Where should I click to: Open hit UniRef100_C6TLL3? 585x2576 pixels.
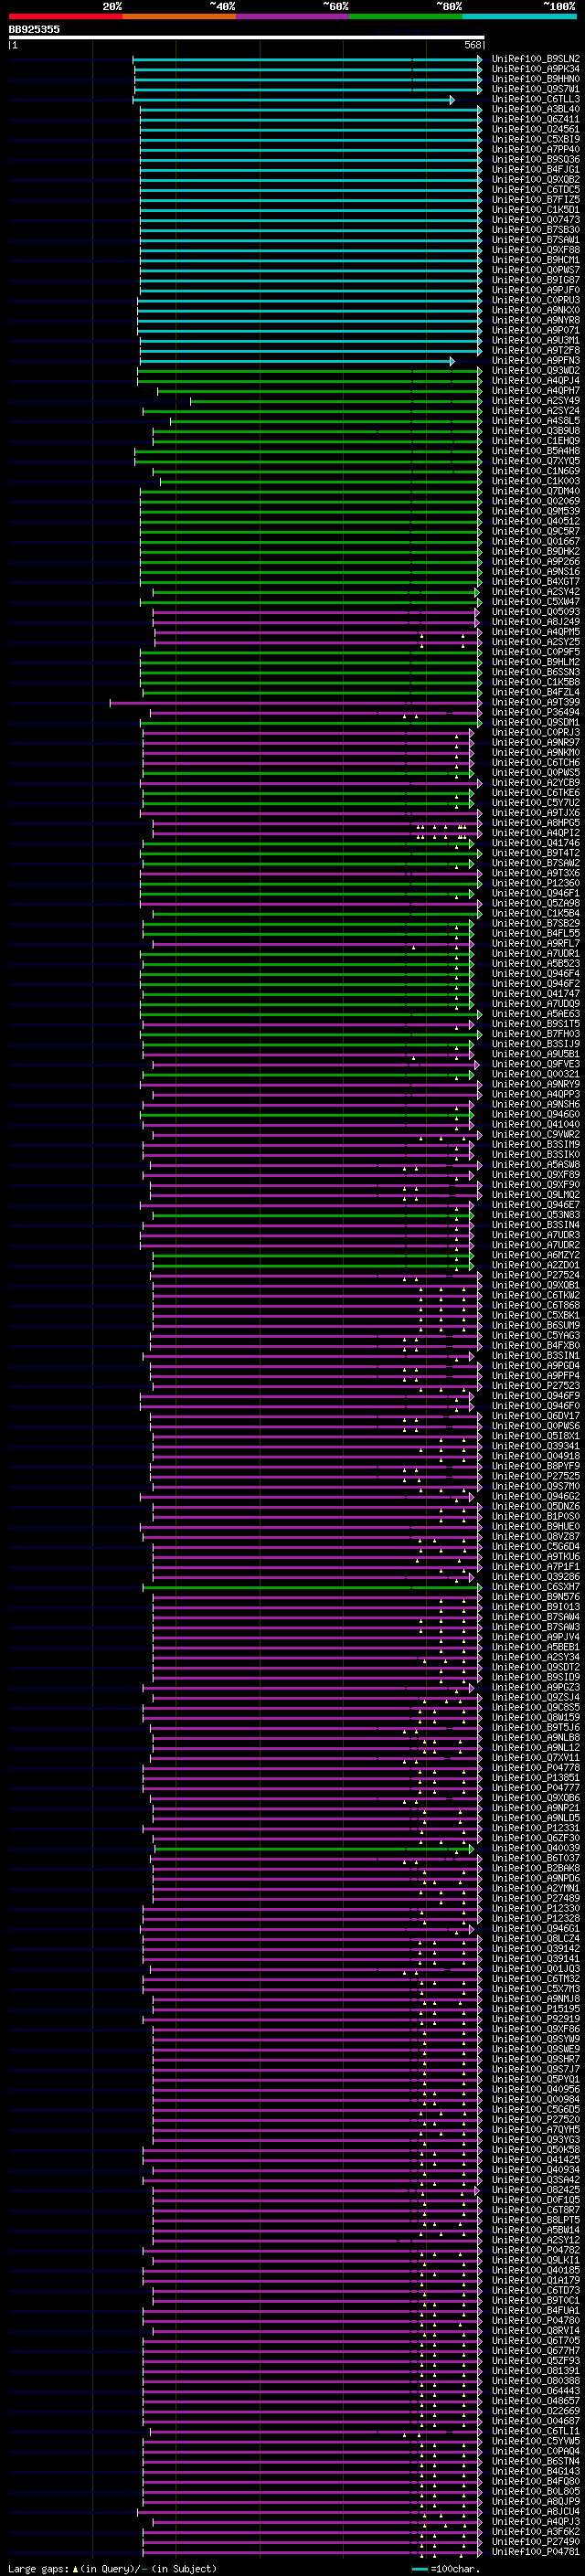tap(535, 99)
